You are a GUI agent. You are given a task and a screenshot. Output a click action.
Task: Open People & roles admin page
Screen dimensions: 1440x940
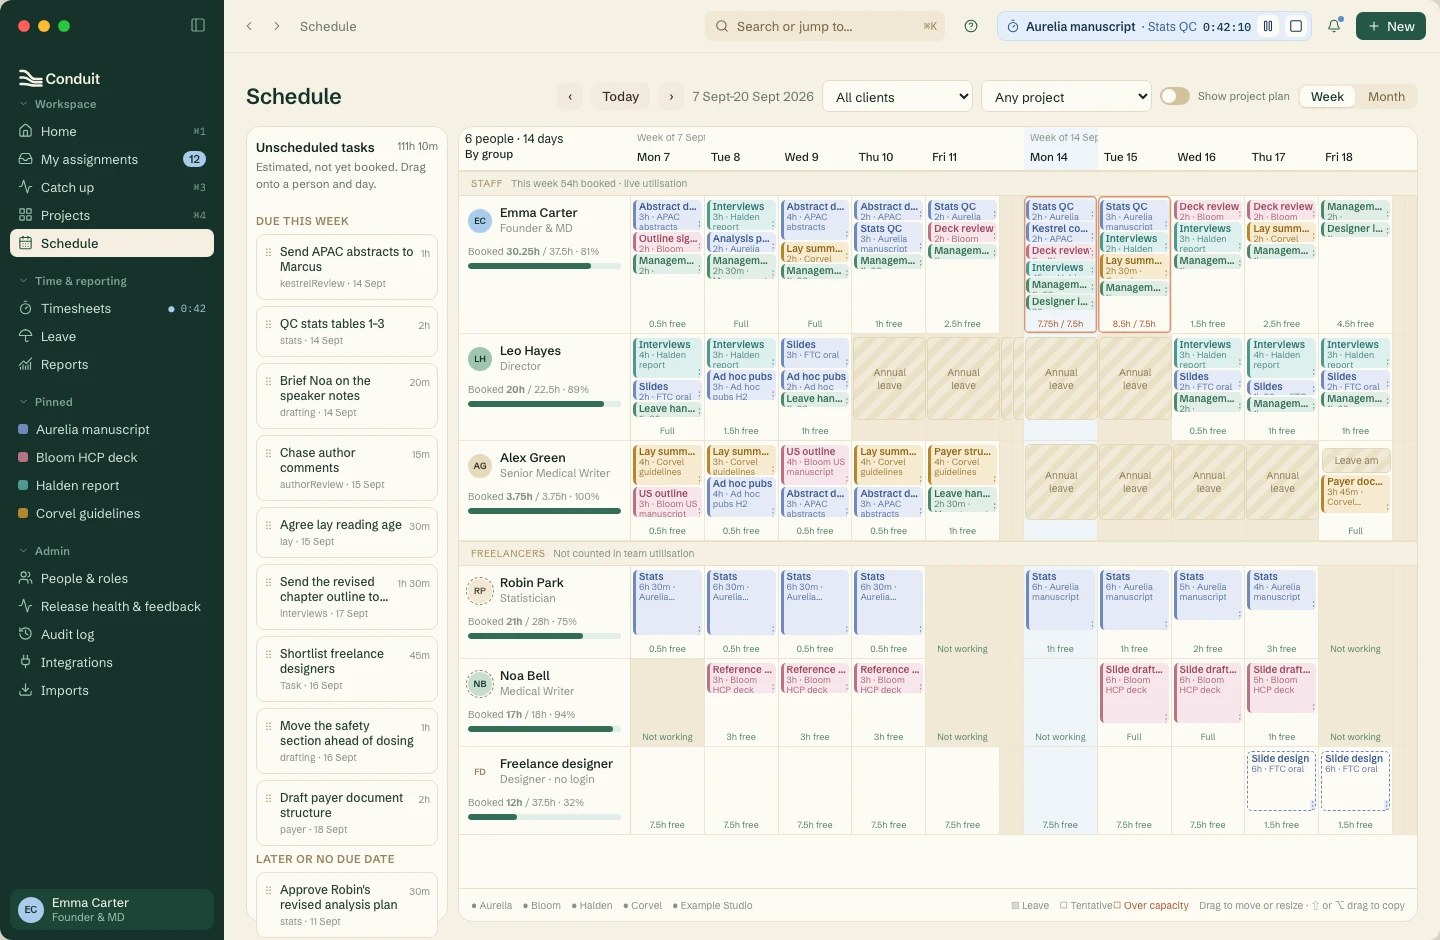(112, 578)
